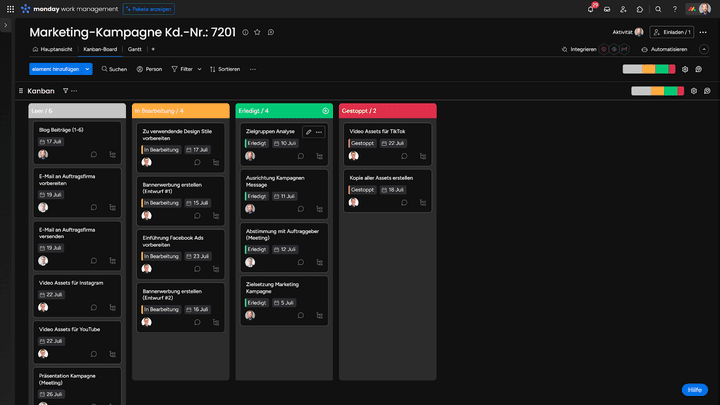The height and width of the screenshot is (405, 720).
Task: Click 17 Juli date on Blog Beiträge card
Action: coord(51,141)
